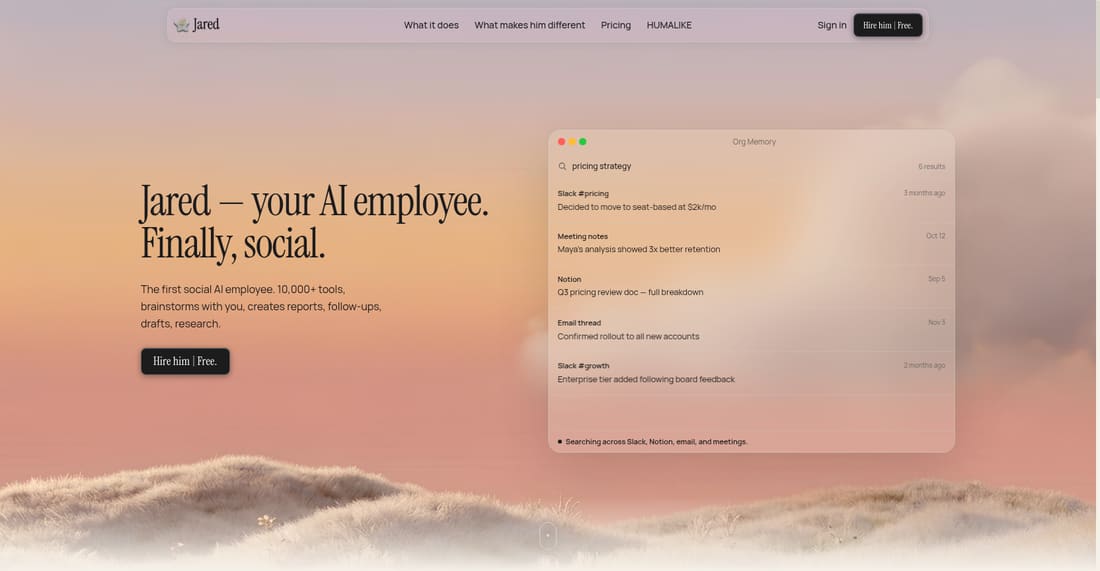Click the Jared logo icon in navbar
The width and height of the screenshot is (1100, 571).
tap(182, 25)
